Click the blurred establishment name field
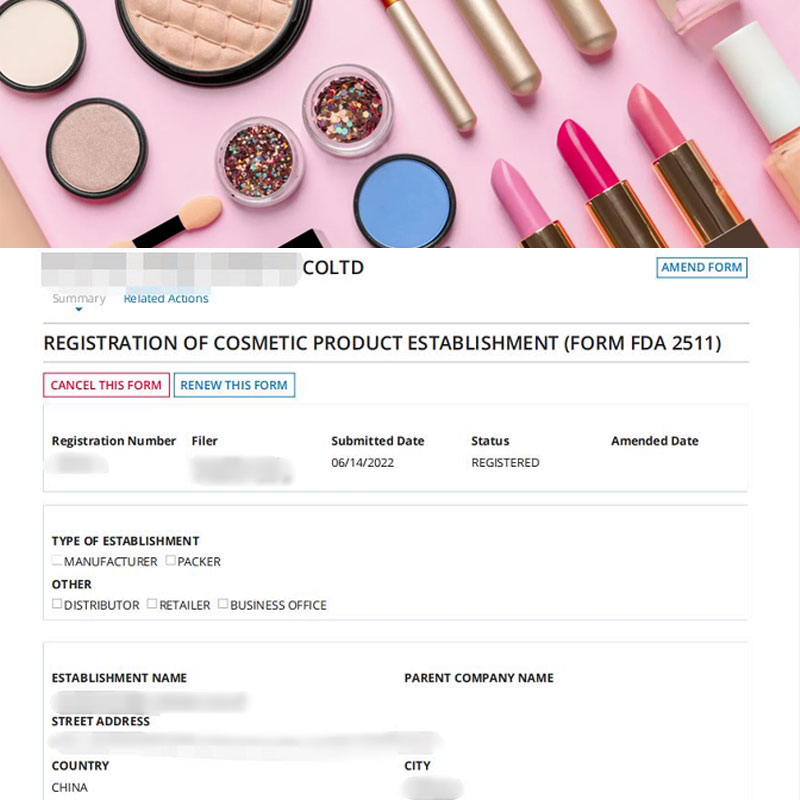Viewport: 800px width, 800px height. (149, 702)
